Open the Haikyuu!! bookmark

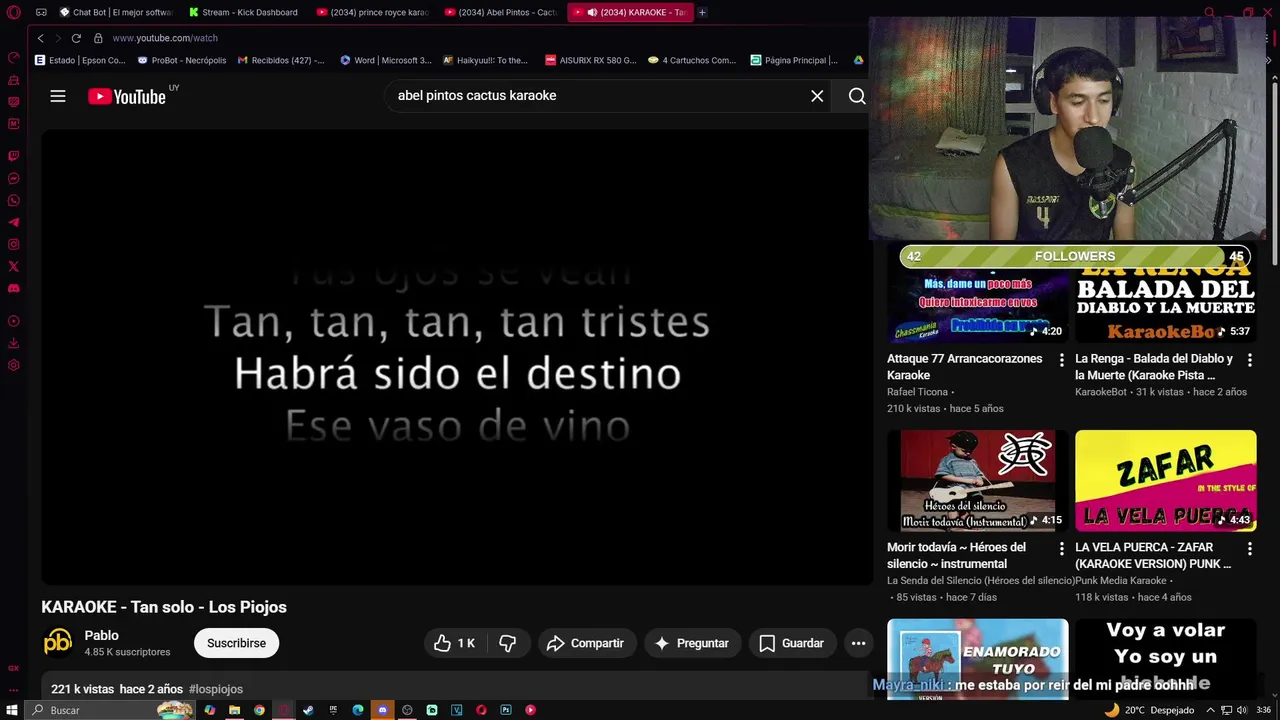coord(485,60)
